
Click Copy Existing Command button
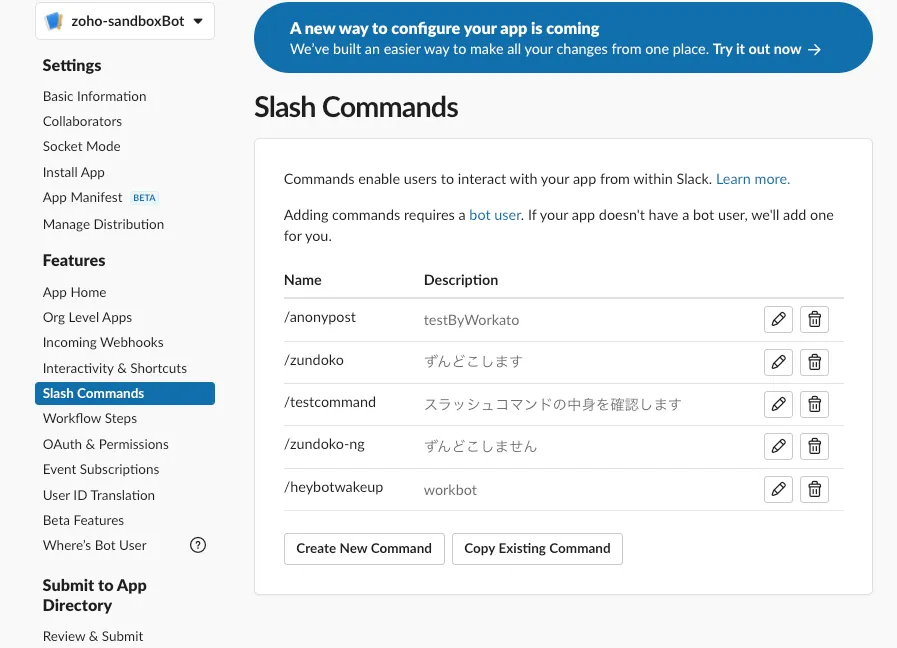[x=537, y=548]
